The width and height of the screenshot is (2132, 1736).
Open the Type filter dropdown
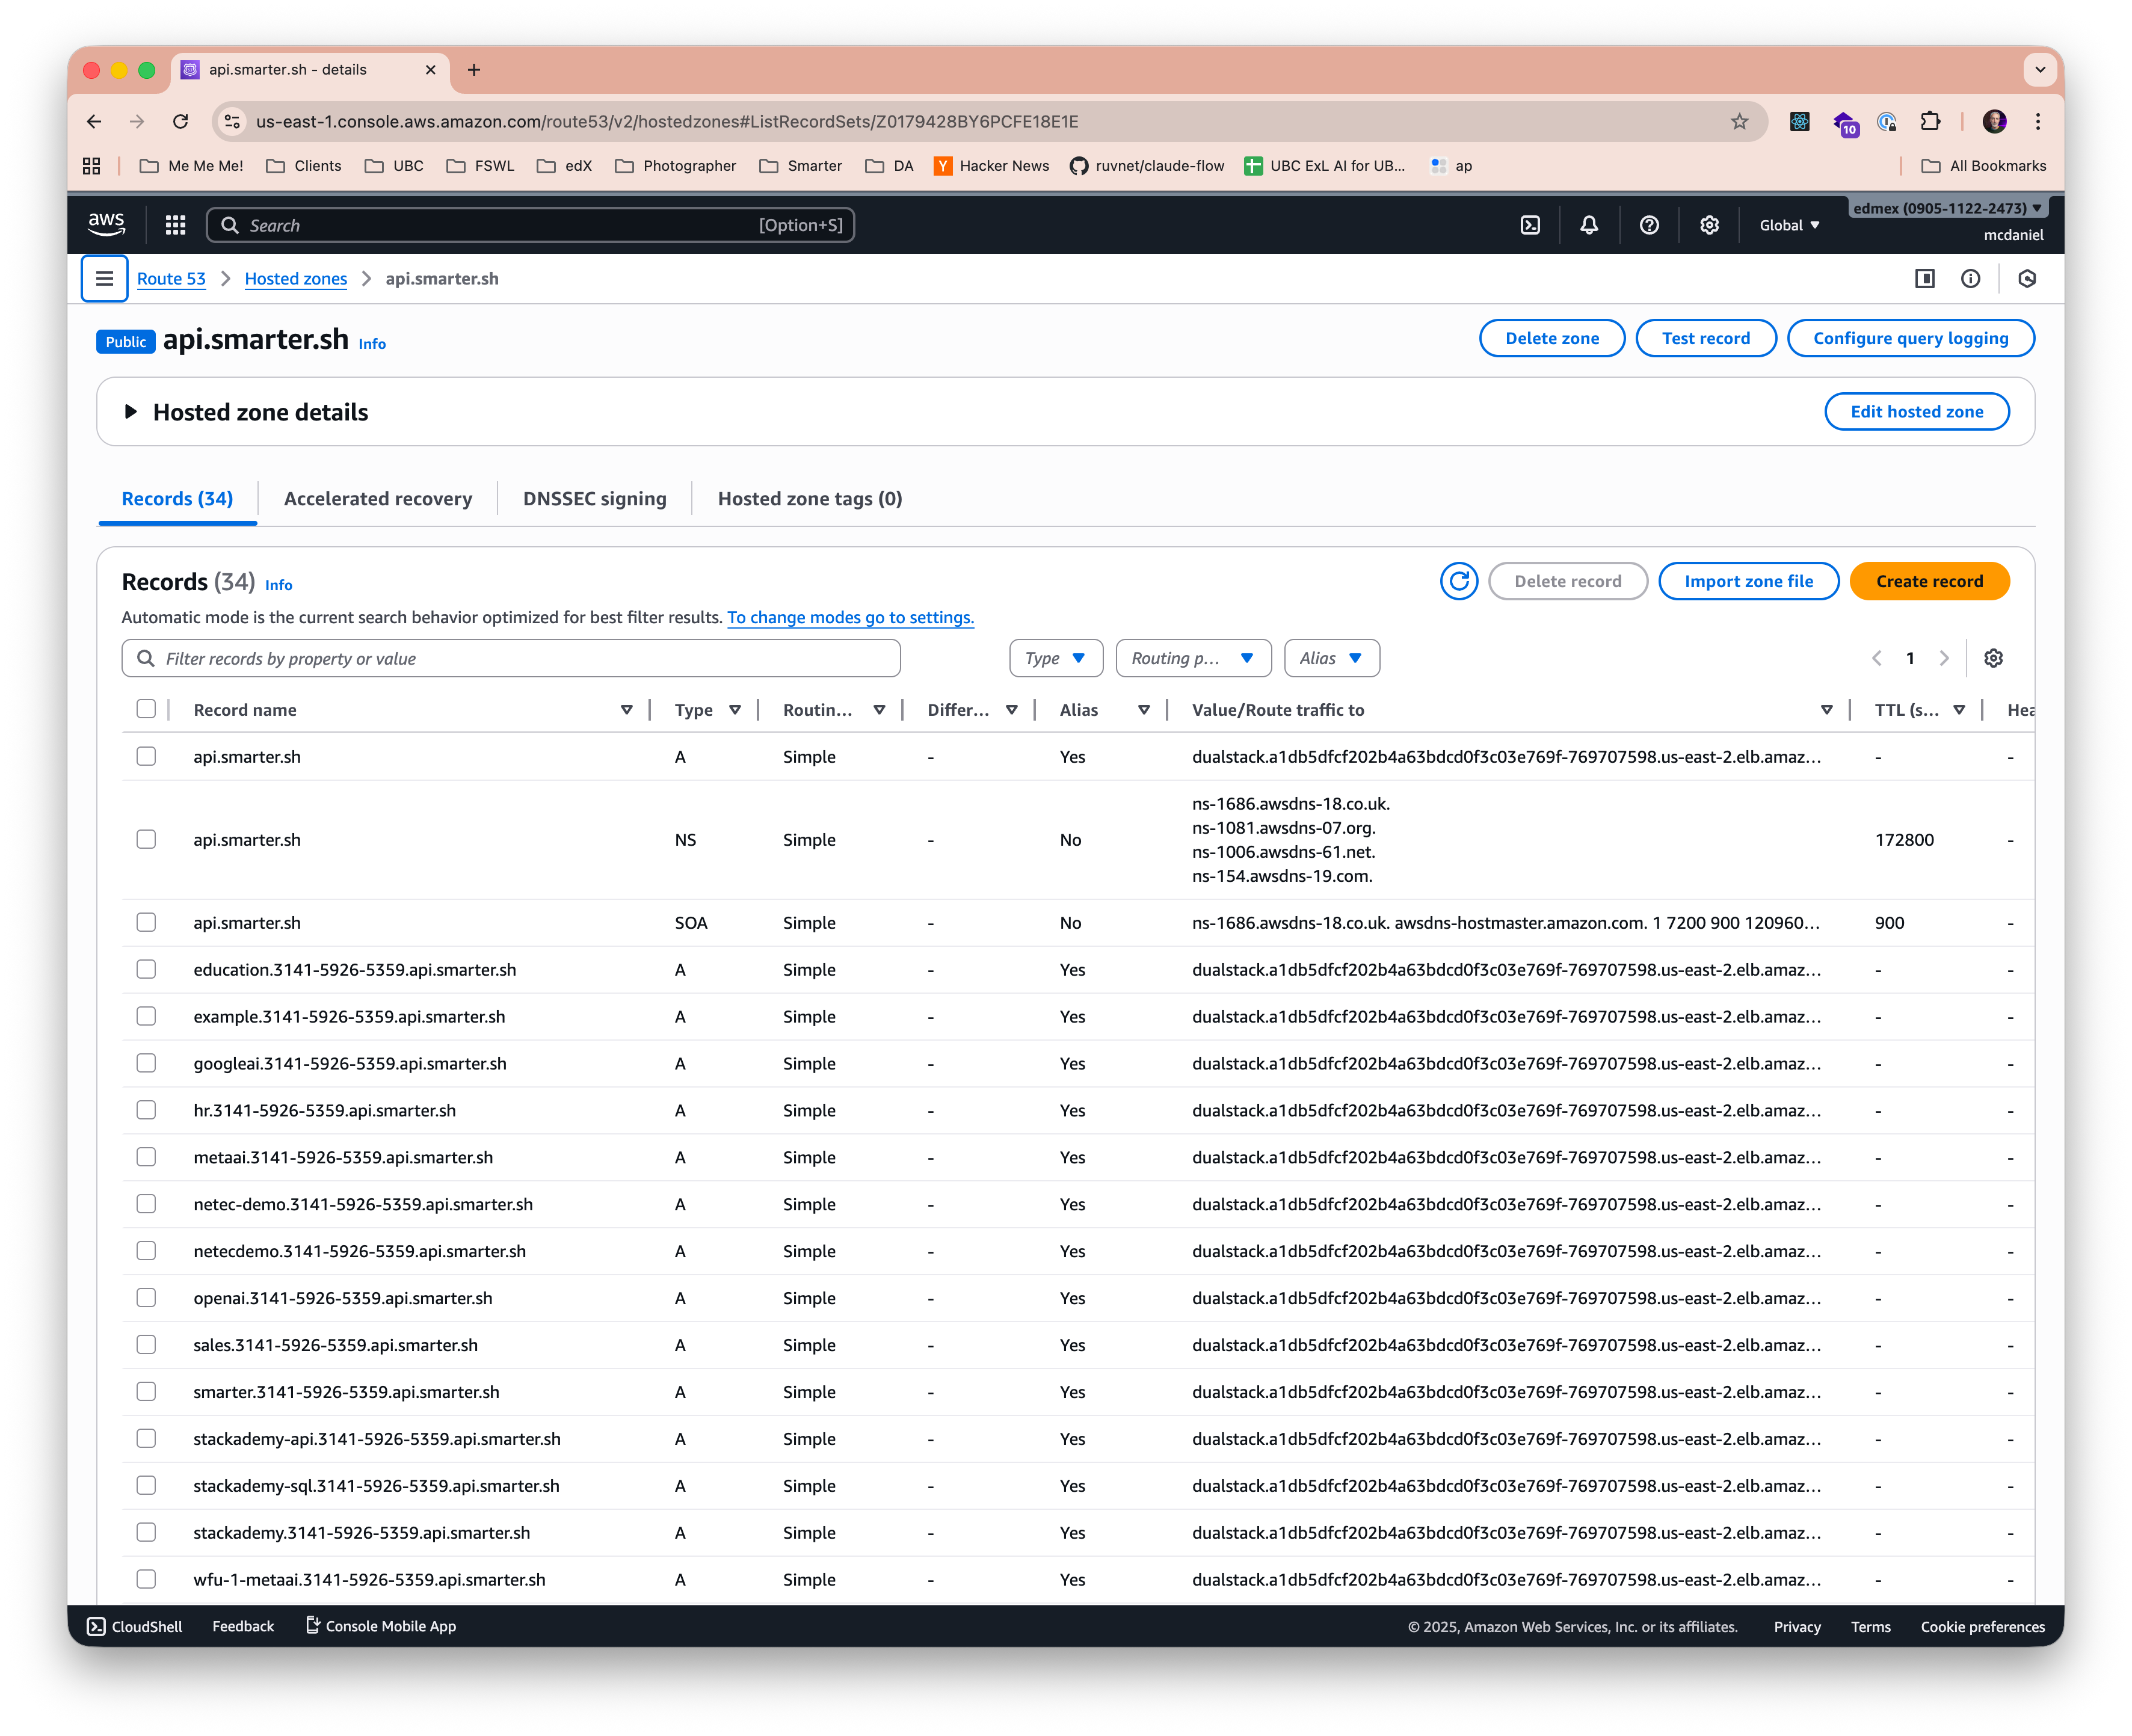1055,658
